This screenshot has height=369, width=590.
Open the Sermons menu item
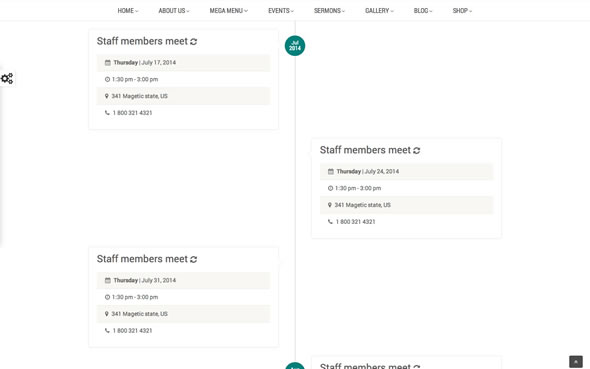(329, 11)
